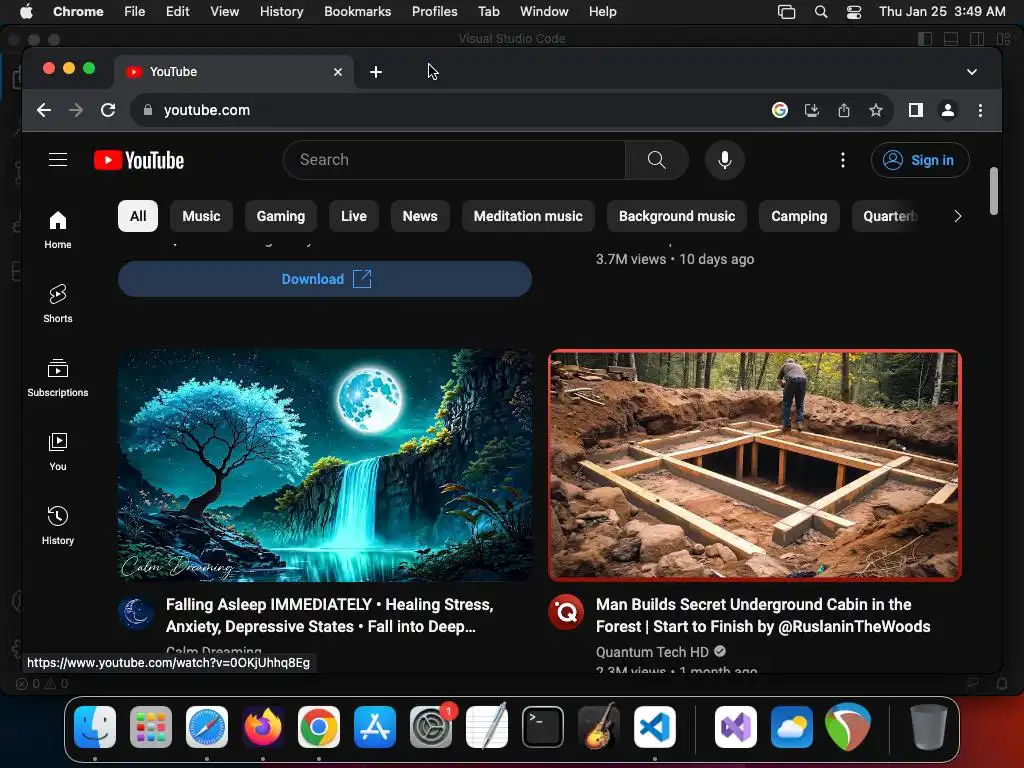This screenshot has height=768, width=1024.
Task: Click the Google icon in address bar
Action: [779, 110]
